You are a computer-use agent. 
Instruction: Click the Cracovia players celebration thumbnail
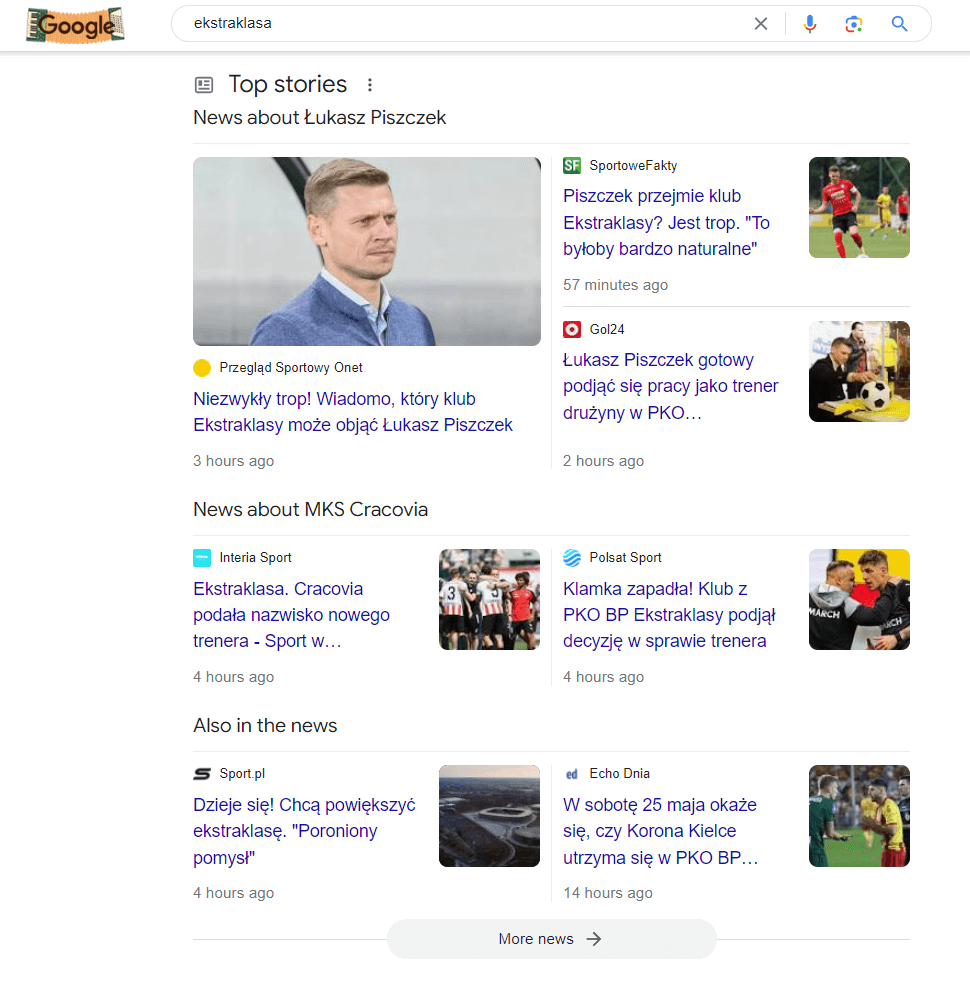tap(489, 599)
